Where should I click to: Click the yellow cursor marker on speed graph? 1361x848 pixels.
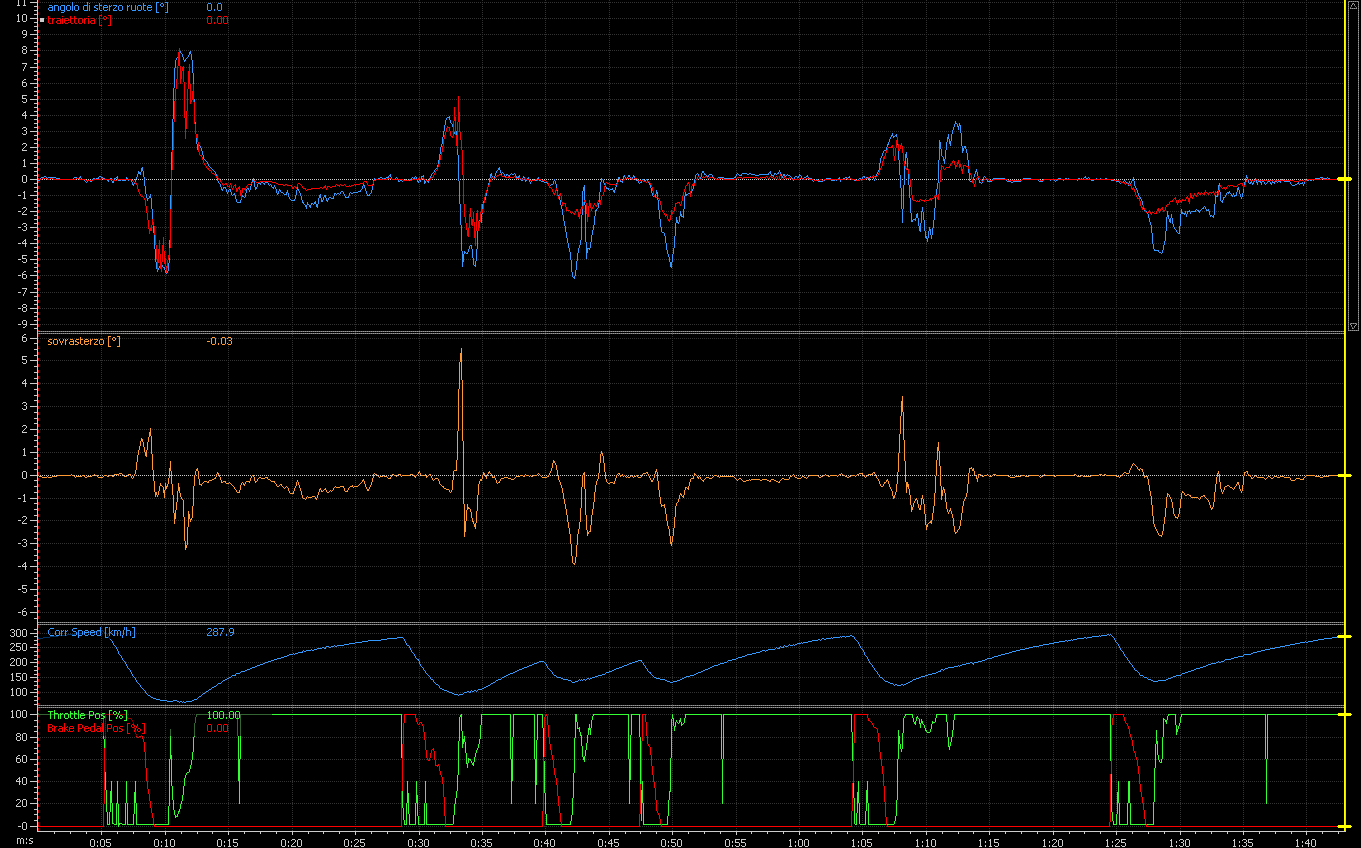(1343, 637)
